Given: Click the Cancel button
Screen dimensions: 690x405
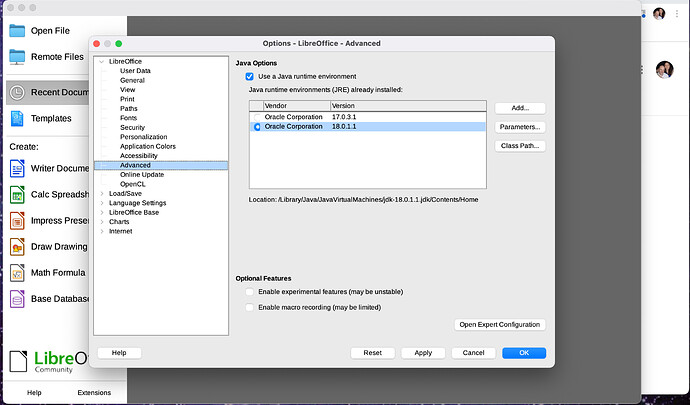Looking at the screenshot, I should pos(473,353).
